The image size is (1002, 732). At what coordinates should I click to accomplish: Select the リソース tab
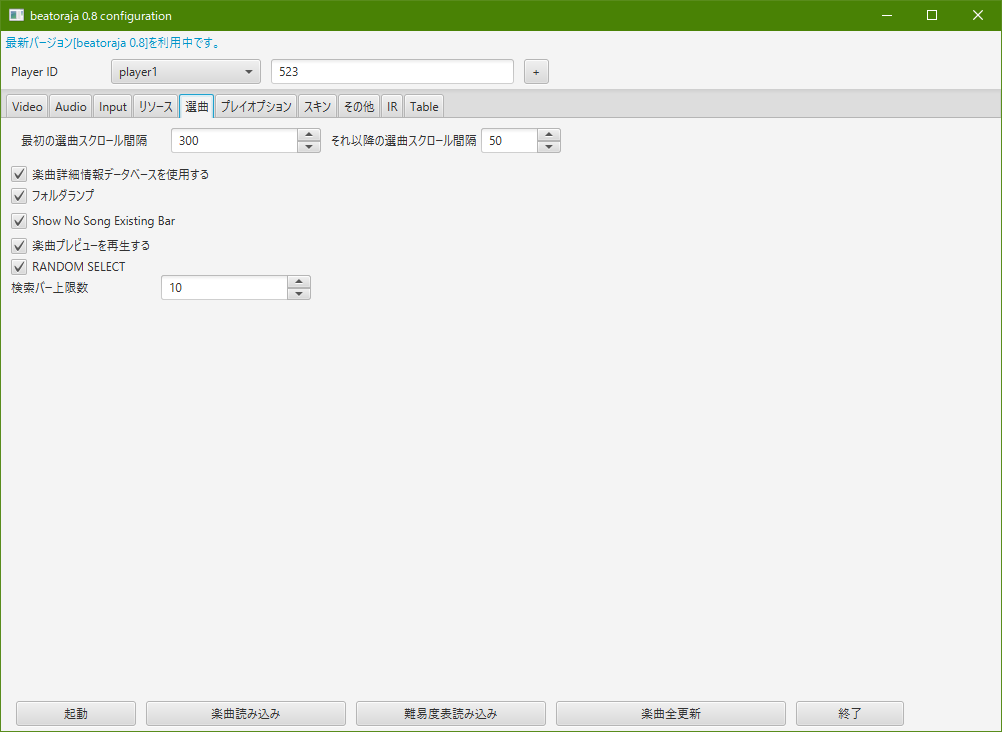(x=155, y=107)
